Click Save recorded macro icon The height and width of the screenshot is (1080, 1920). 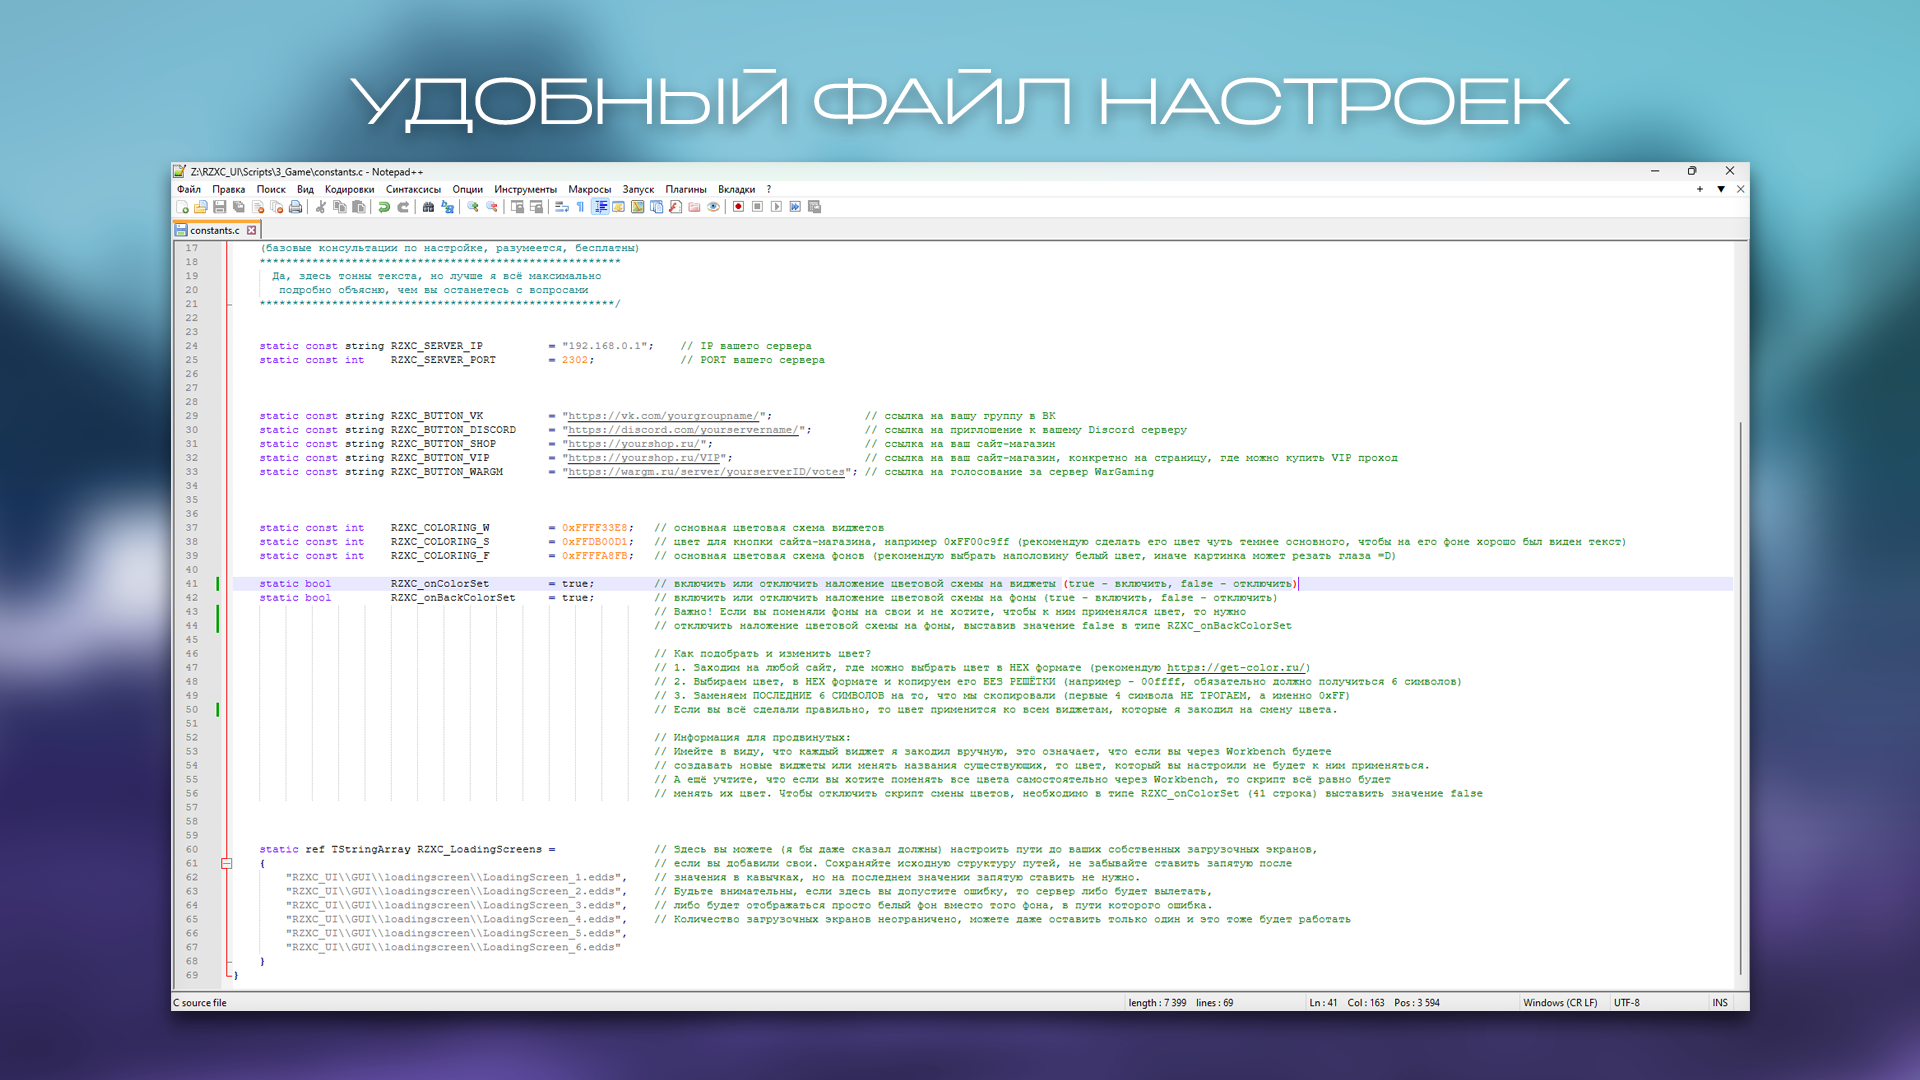click(x=814, y=207)
